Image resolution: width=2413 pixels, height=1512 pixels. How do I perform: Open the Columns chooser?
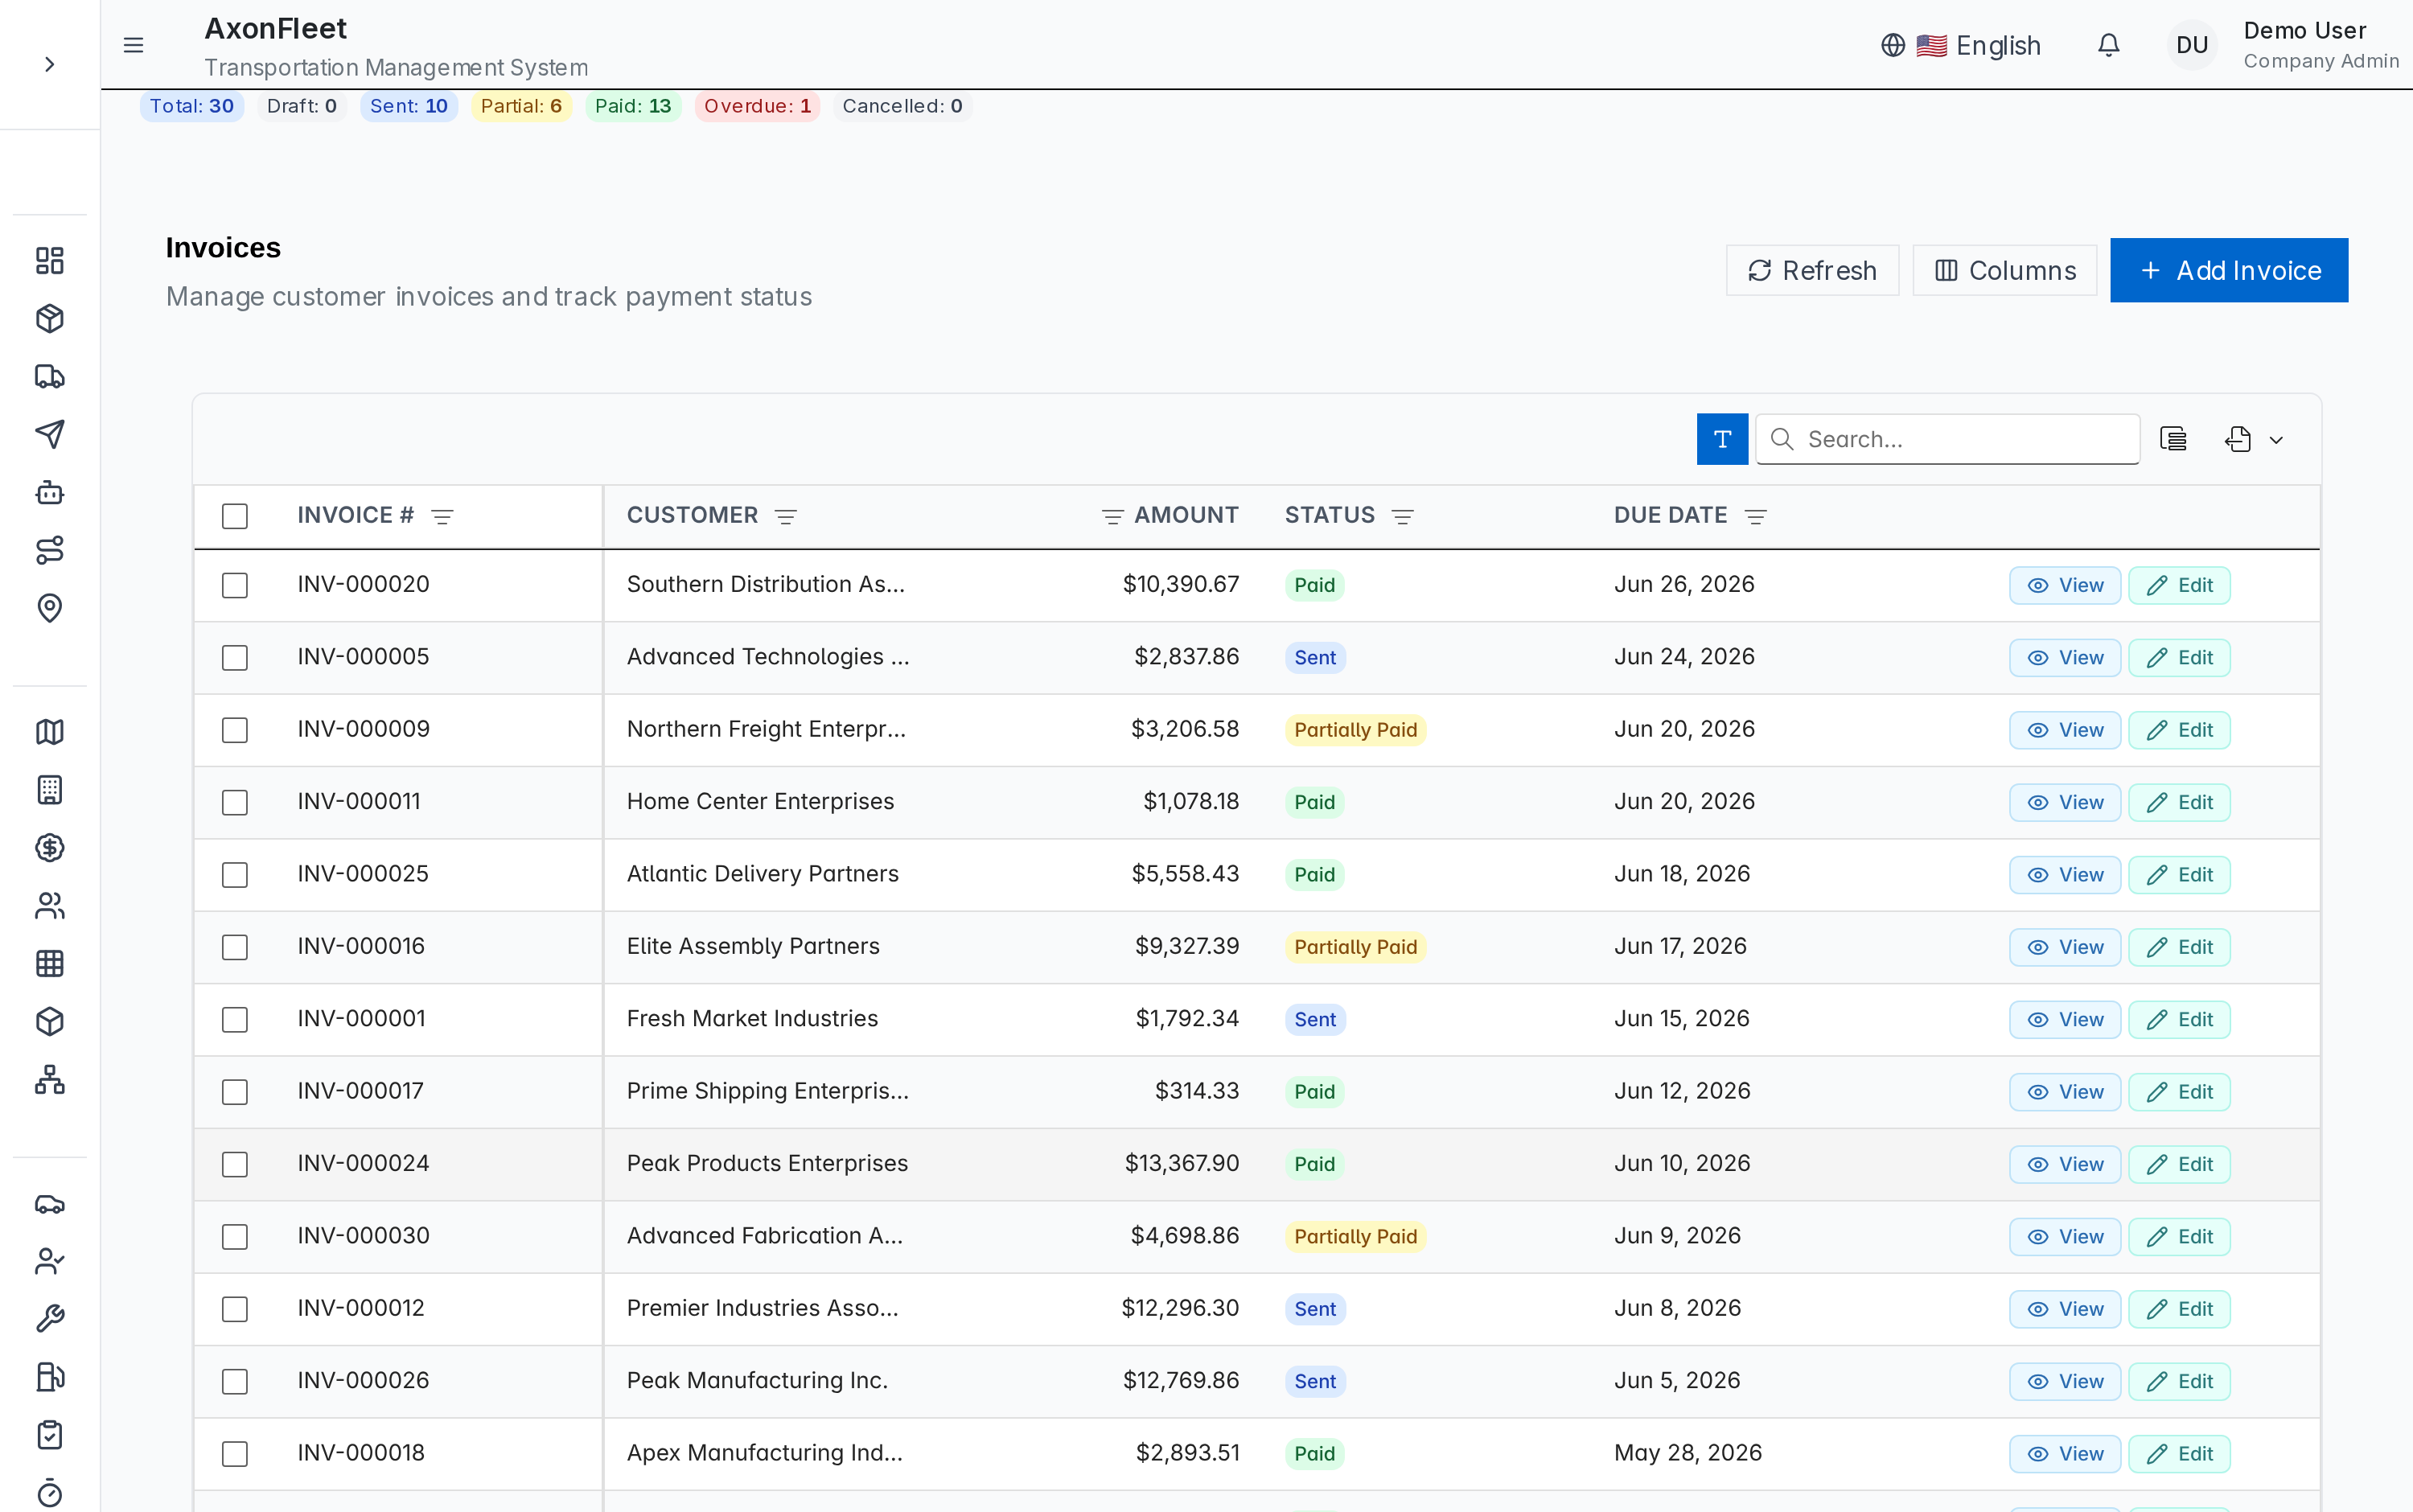coord(2004,271)
